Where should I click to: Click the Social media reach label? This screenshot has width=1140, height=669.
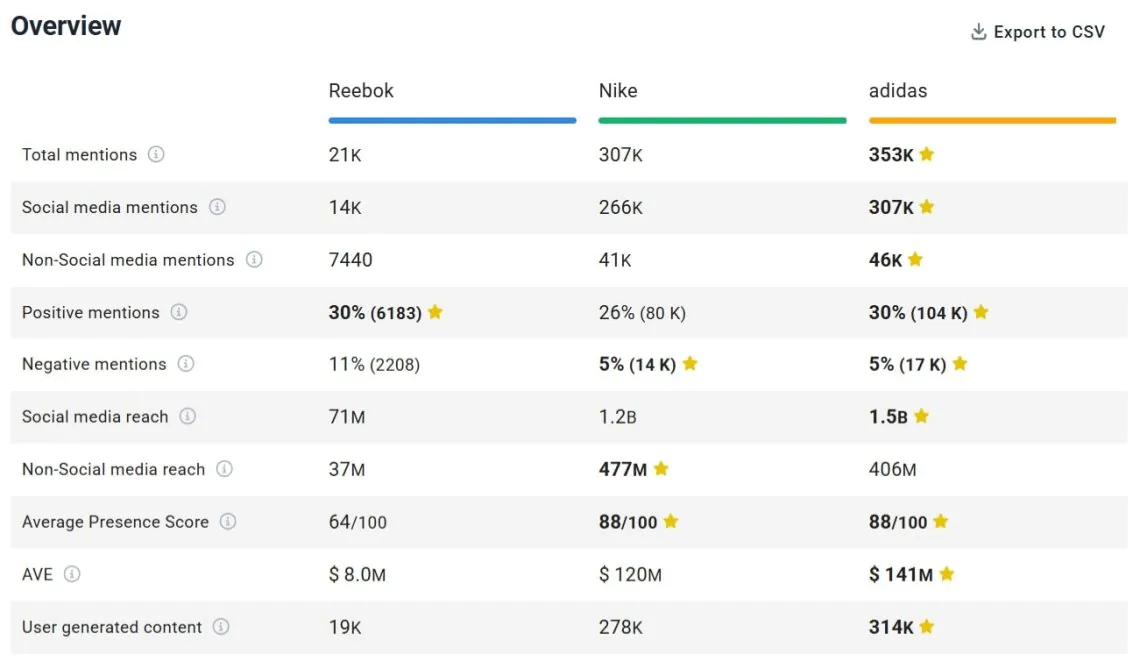95,417
